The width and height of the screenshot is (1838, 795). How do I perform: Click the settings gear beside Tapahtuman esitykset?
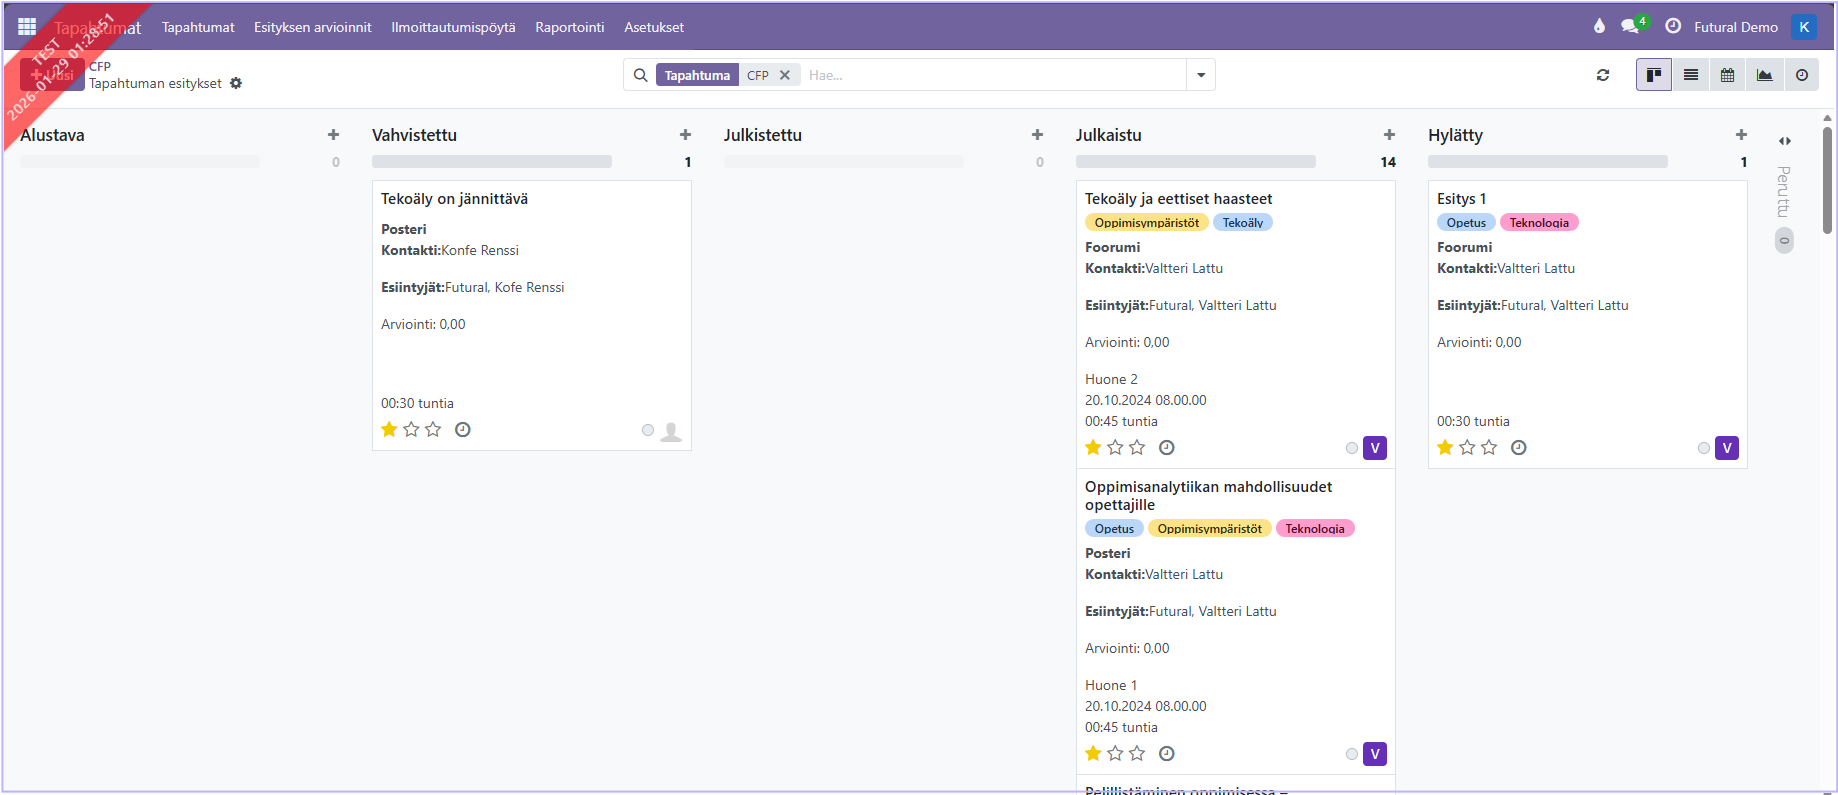[236, 83]
